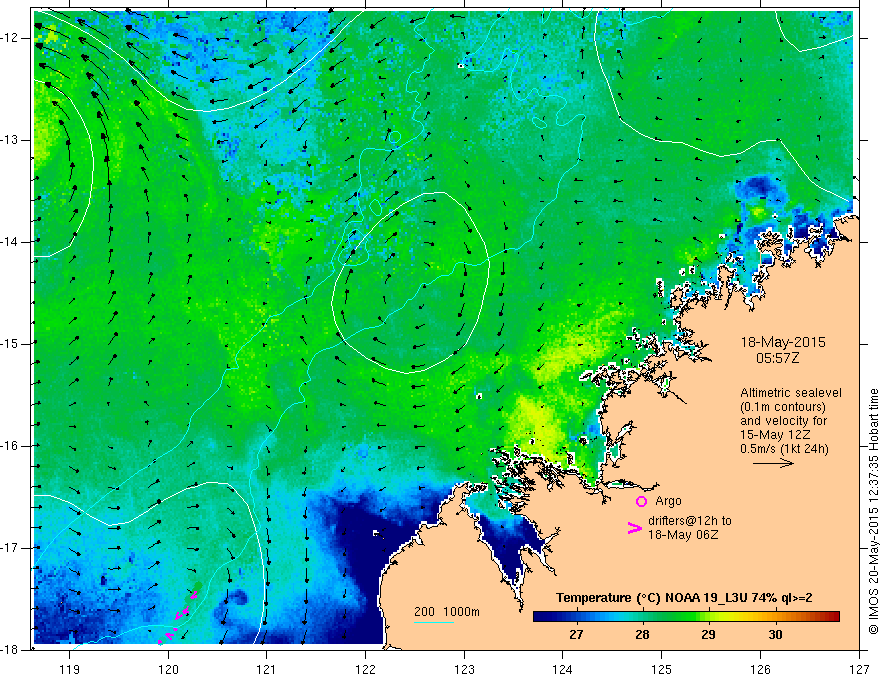The image size is (880, 680).
Task: Click the magenta drifters arrowhead legend symbol
Action: [x=634, y=528]
